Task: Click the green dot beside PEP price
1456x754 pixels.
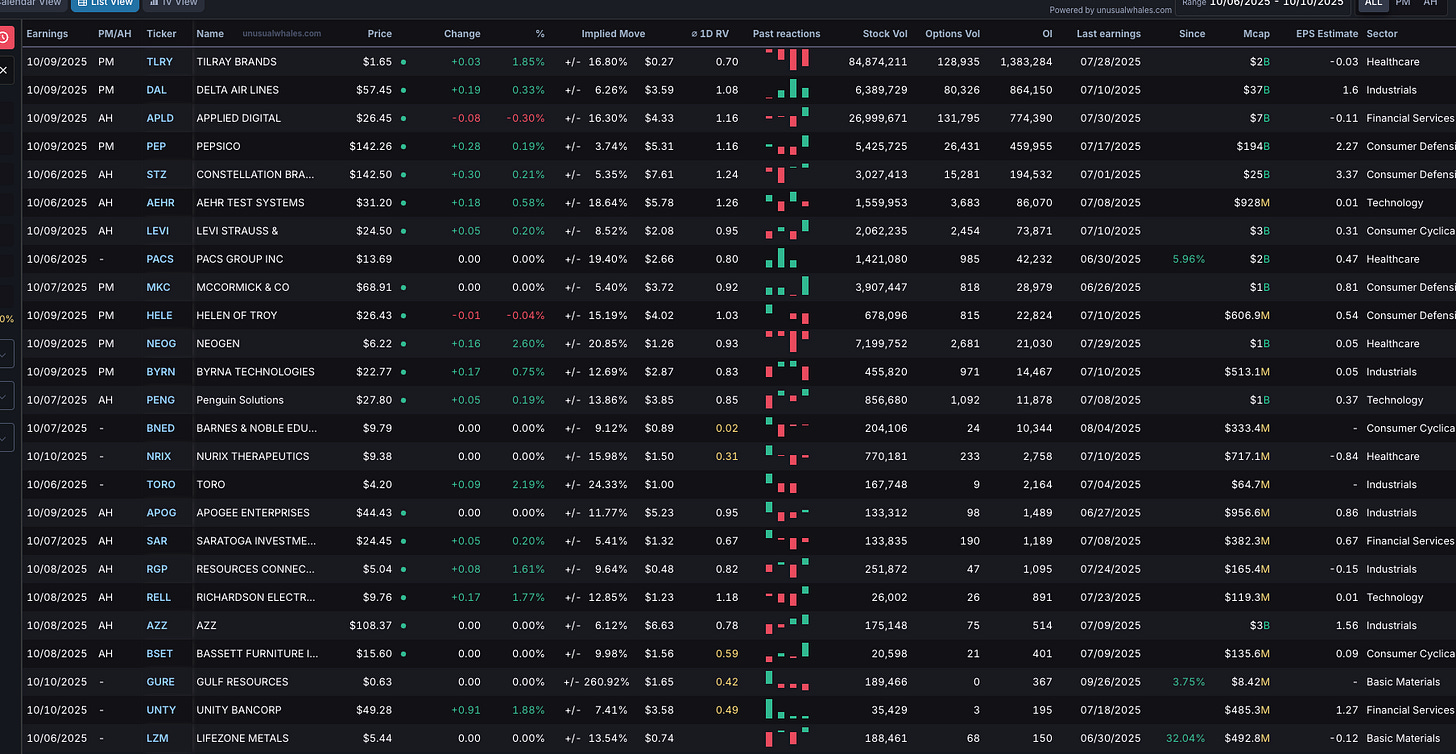Action: pos(403,146)
